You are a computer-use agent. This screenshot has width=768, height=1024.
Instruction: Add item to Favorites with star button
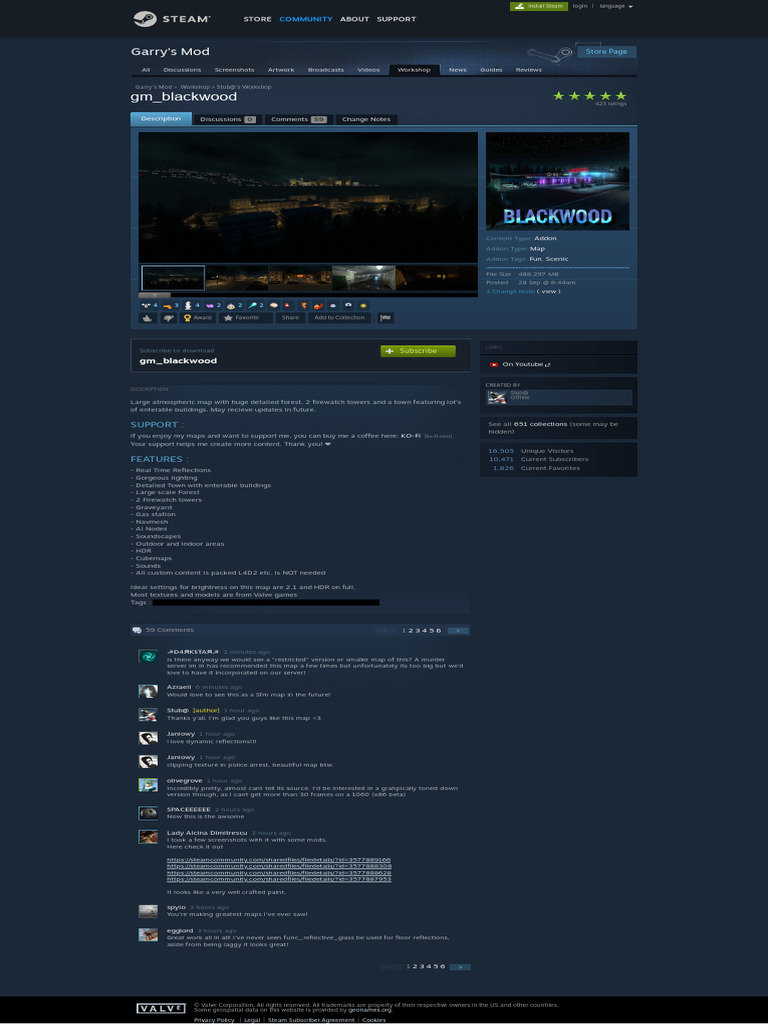click(x=246, y=318)
